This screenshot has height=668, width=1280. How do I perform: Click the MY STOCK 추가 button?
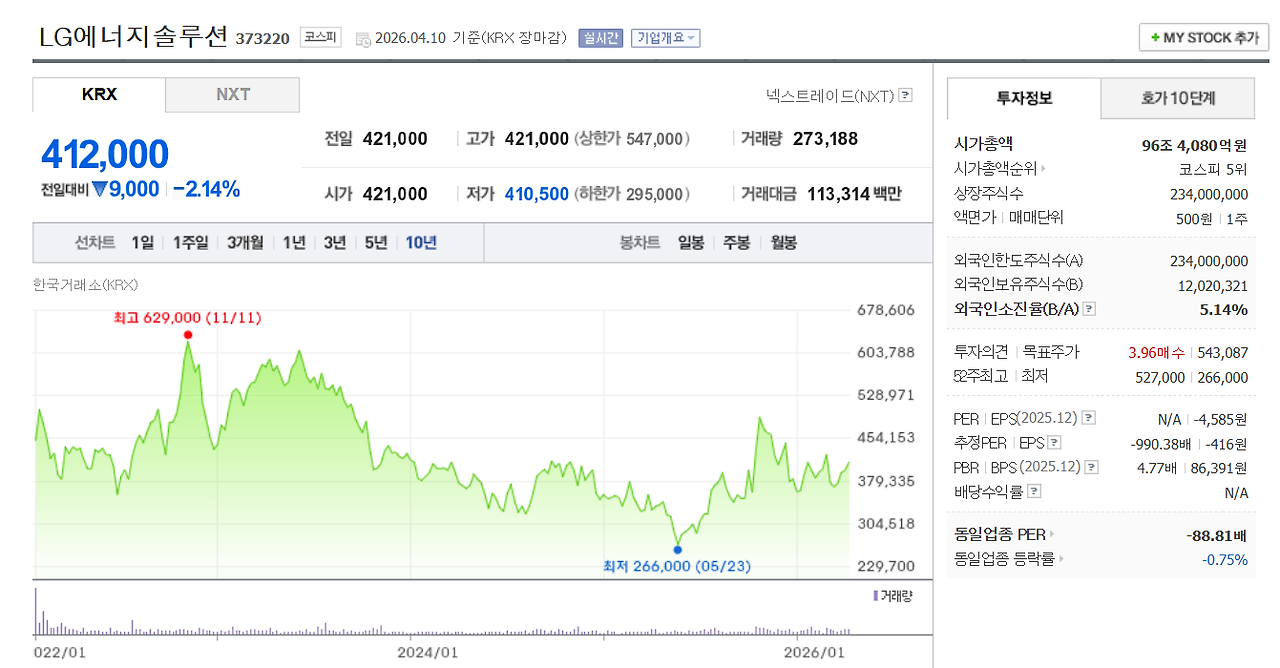[1204, 37]
